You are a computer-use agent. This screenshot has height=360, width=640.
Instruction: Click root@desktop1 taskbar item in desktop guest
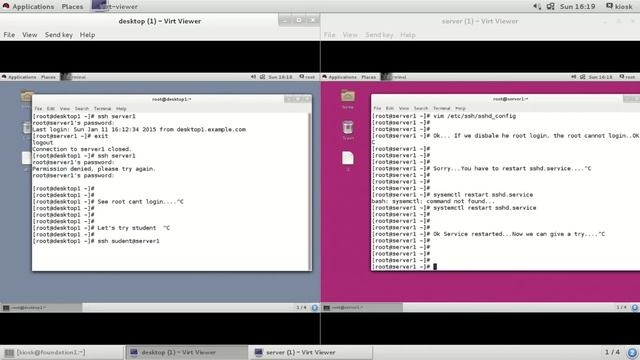(x=41, y=307)
